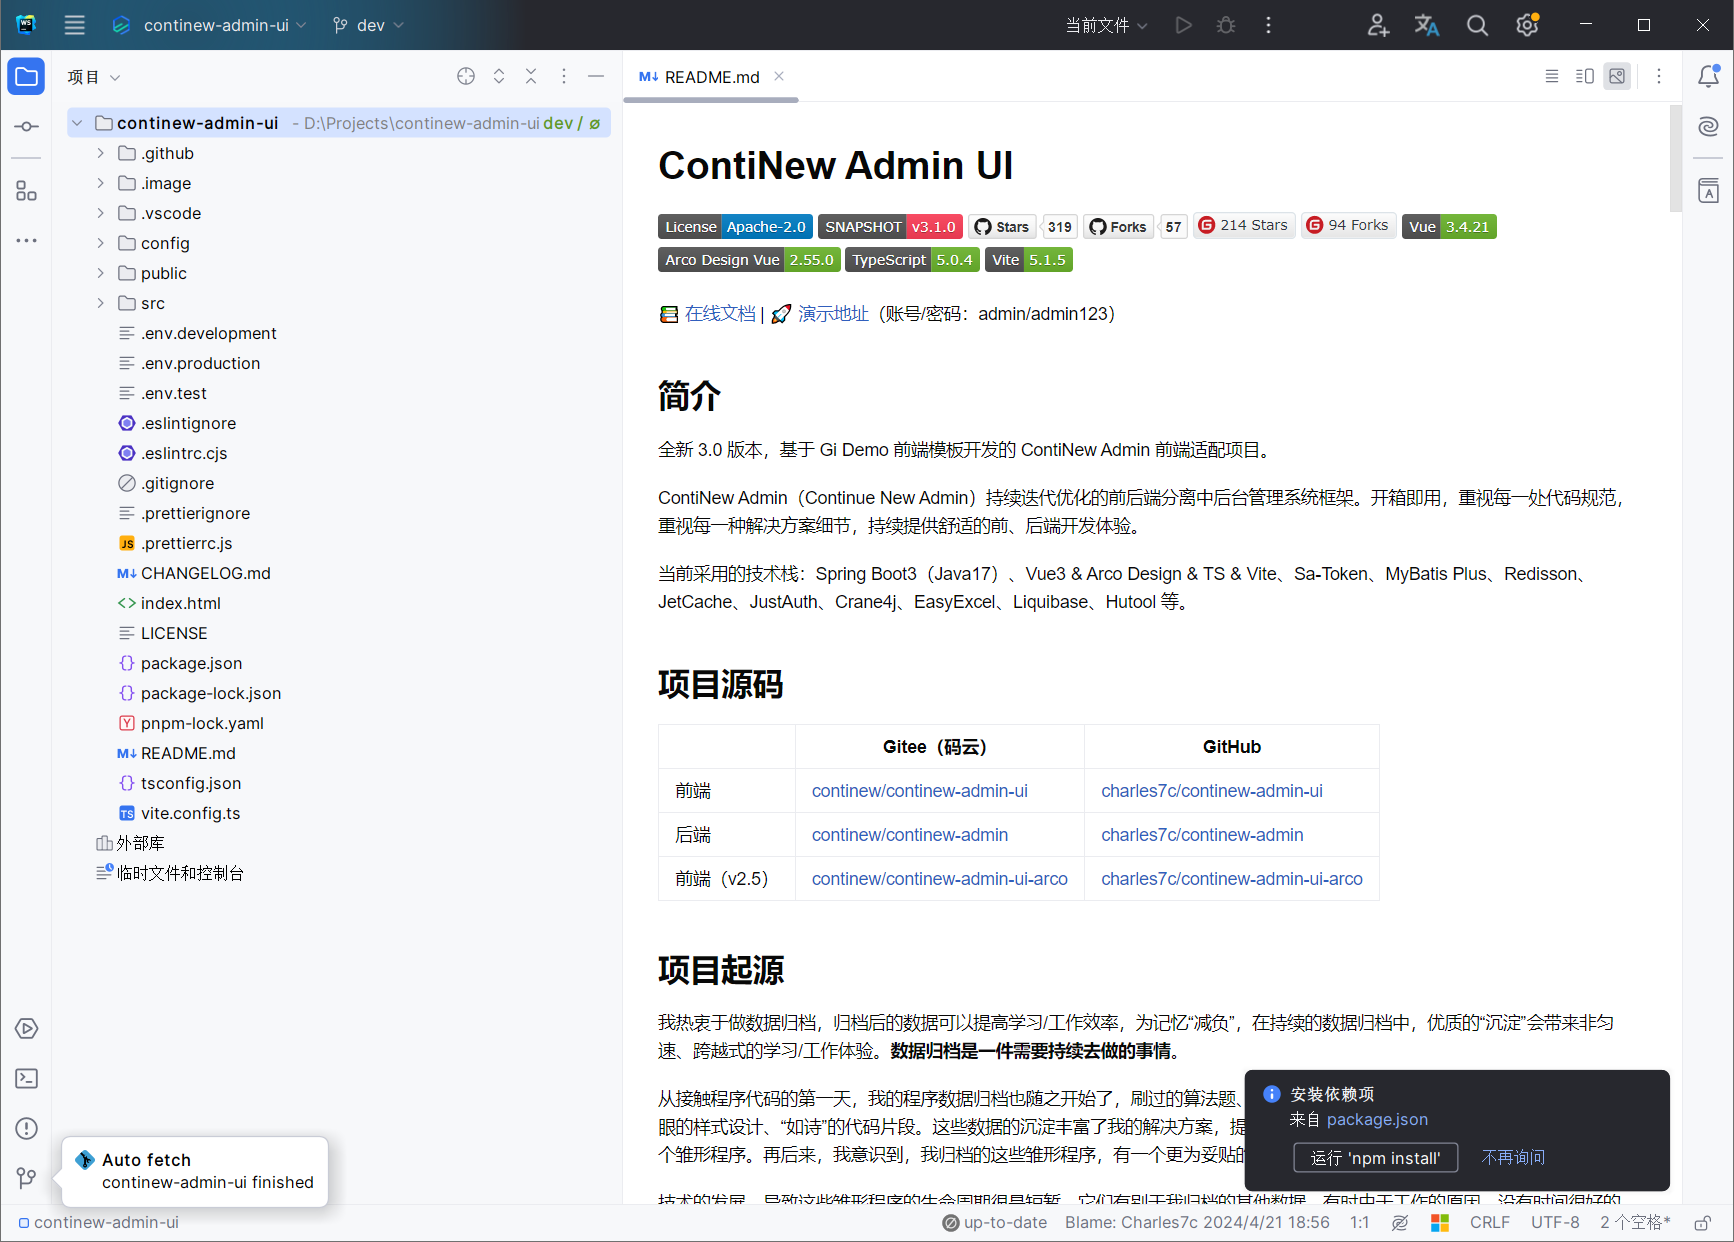Open the Commit tool window
This screenshot has height=1242, width=1734.
point(26,127)
